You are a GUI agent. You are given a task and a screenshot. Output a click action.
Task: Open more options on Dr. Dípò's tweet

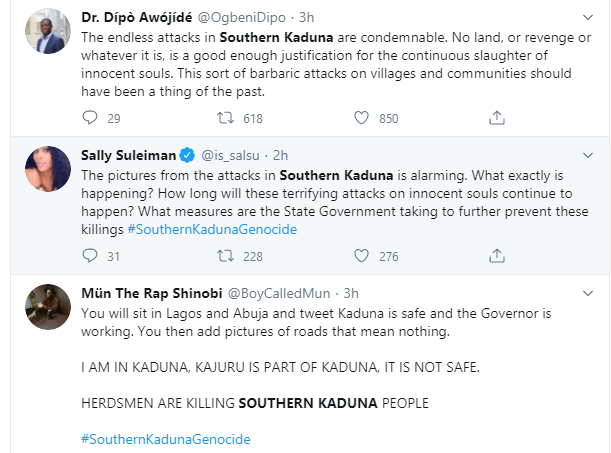coord(588,17)
